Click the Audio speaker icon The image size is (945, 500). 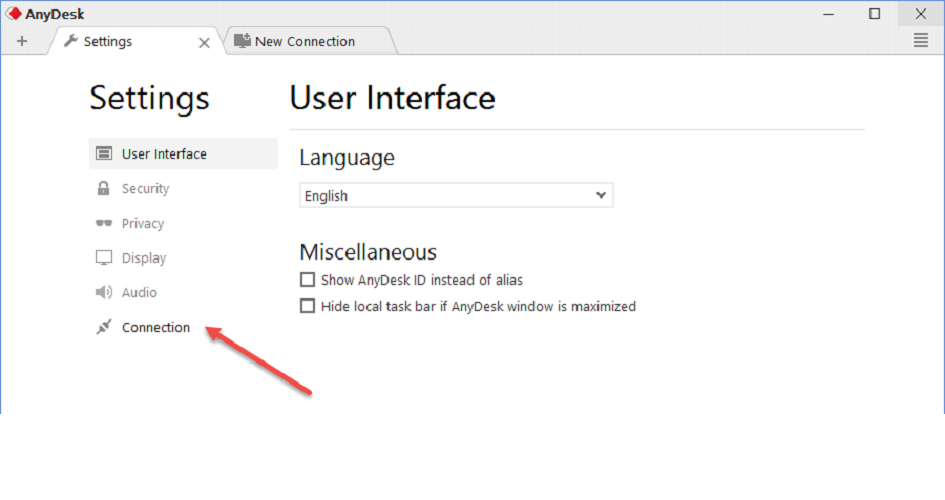coord(103,293)
